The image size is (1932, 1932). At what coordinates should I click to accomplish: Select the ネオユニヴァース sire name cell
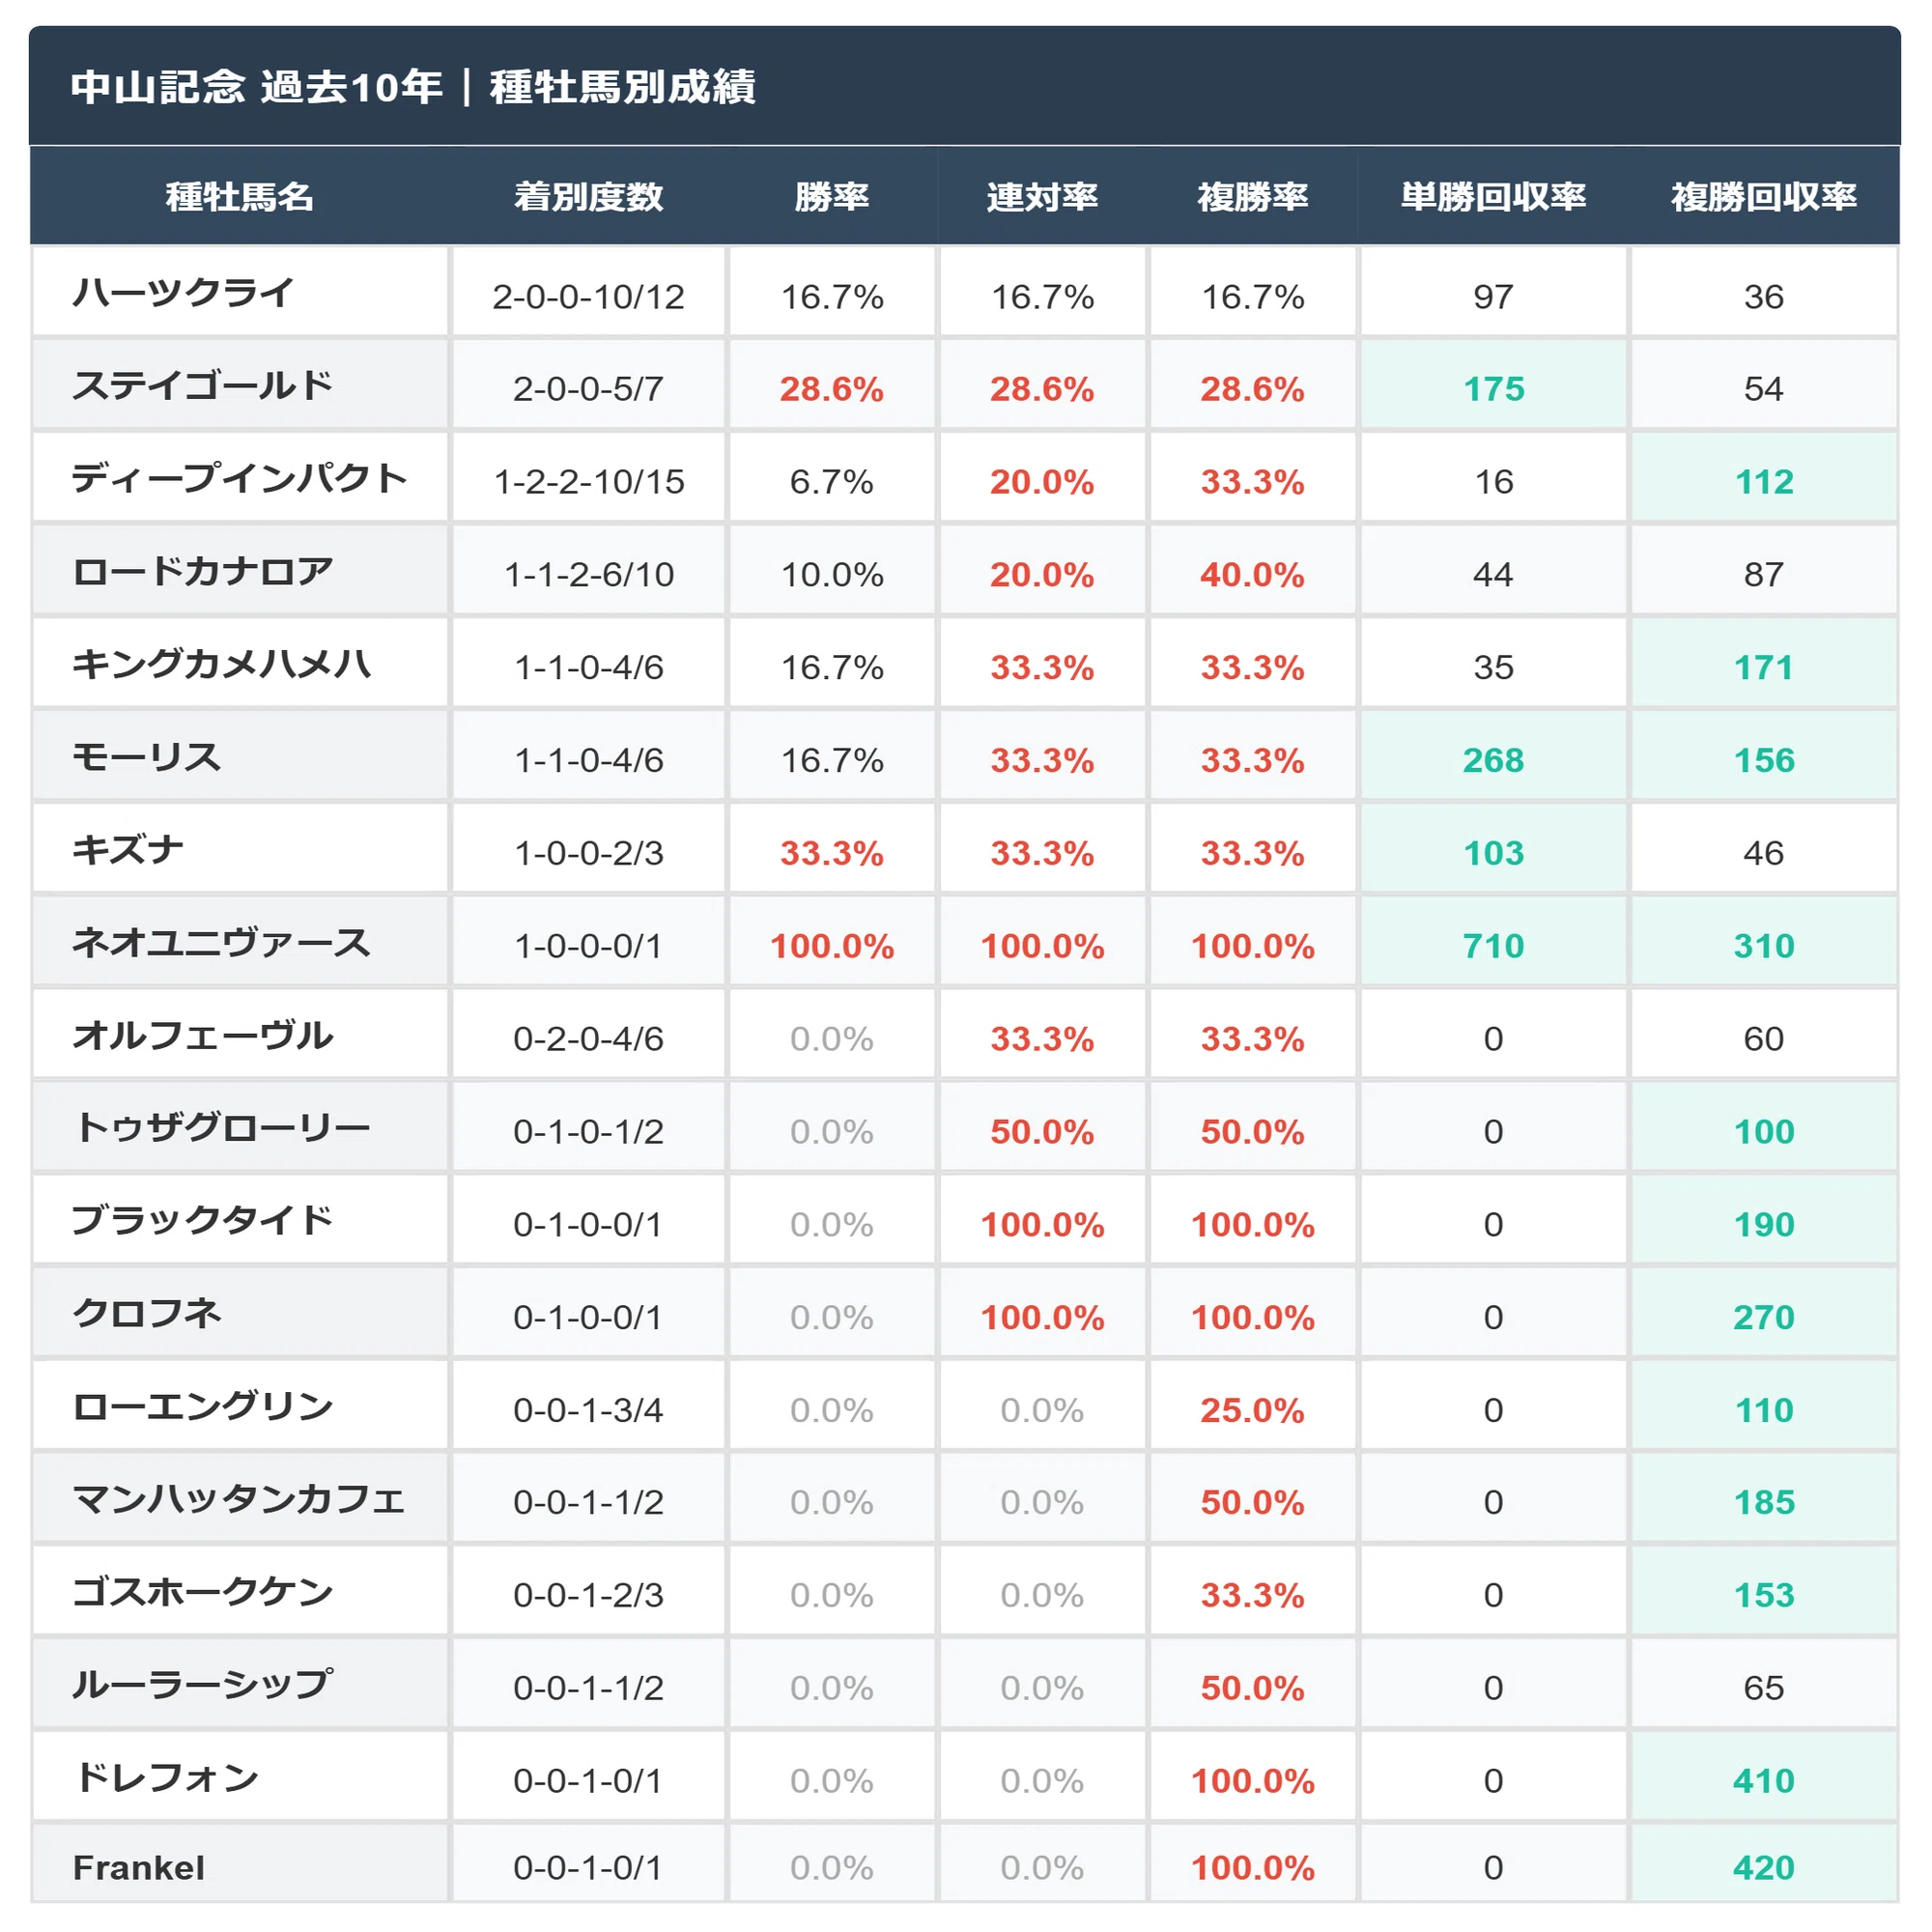[240, 943]
